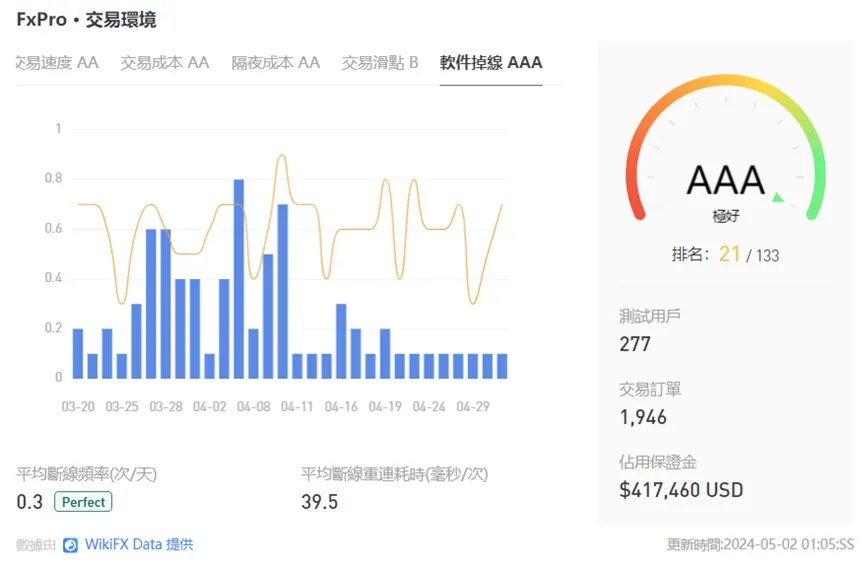Click the green gauge pointer triangle
Image resolution: width=865 pixels, height=572 pixels.
coord(778,197)
